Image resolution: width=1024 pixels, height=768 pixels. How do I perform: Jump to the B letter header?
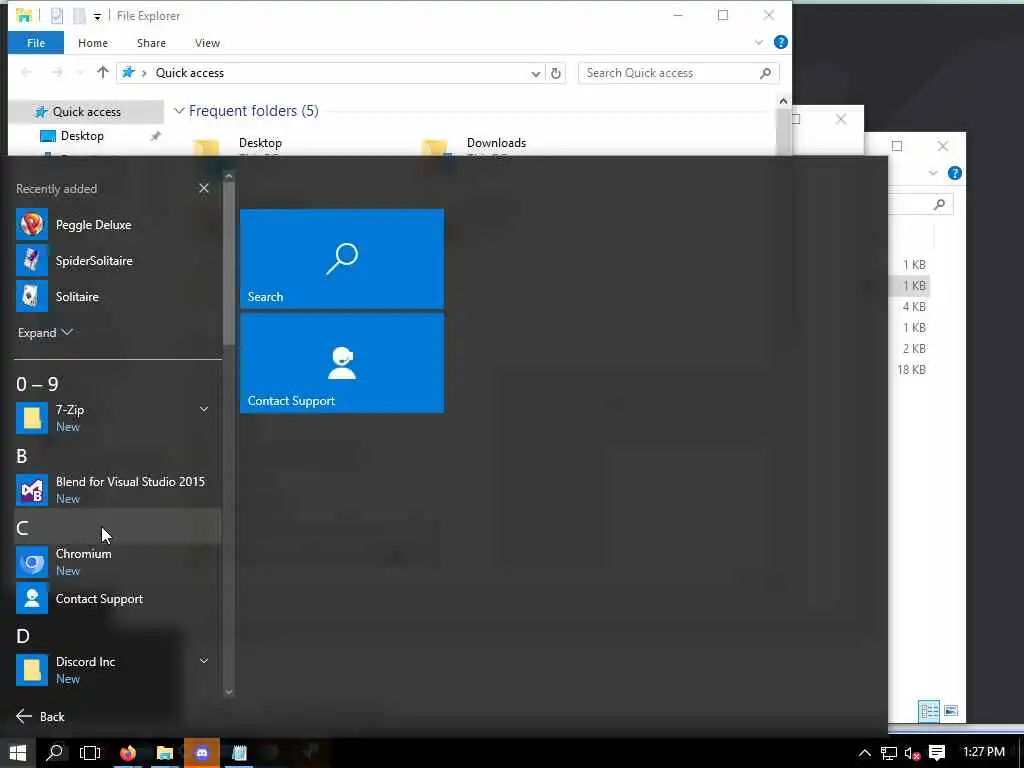click(22, 456)
